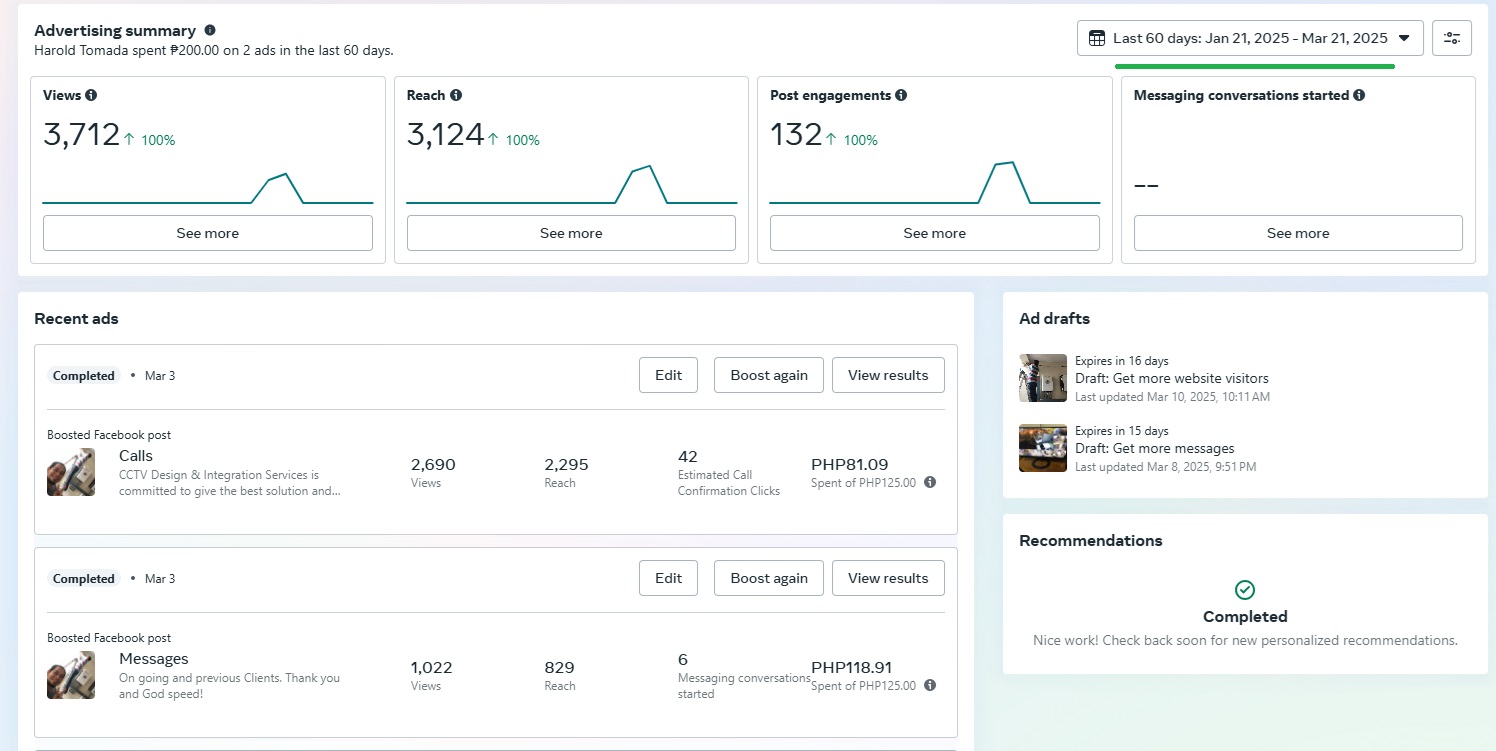Click Last updated Mar 10, 2025 text

pyautogui.click(x=1172, y=397)
